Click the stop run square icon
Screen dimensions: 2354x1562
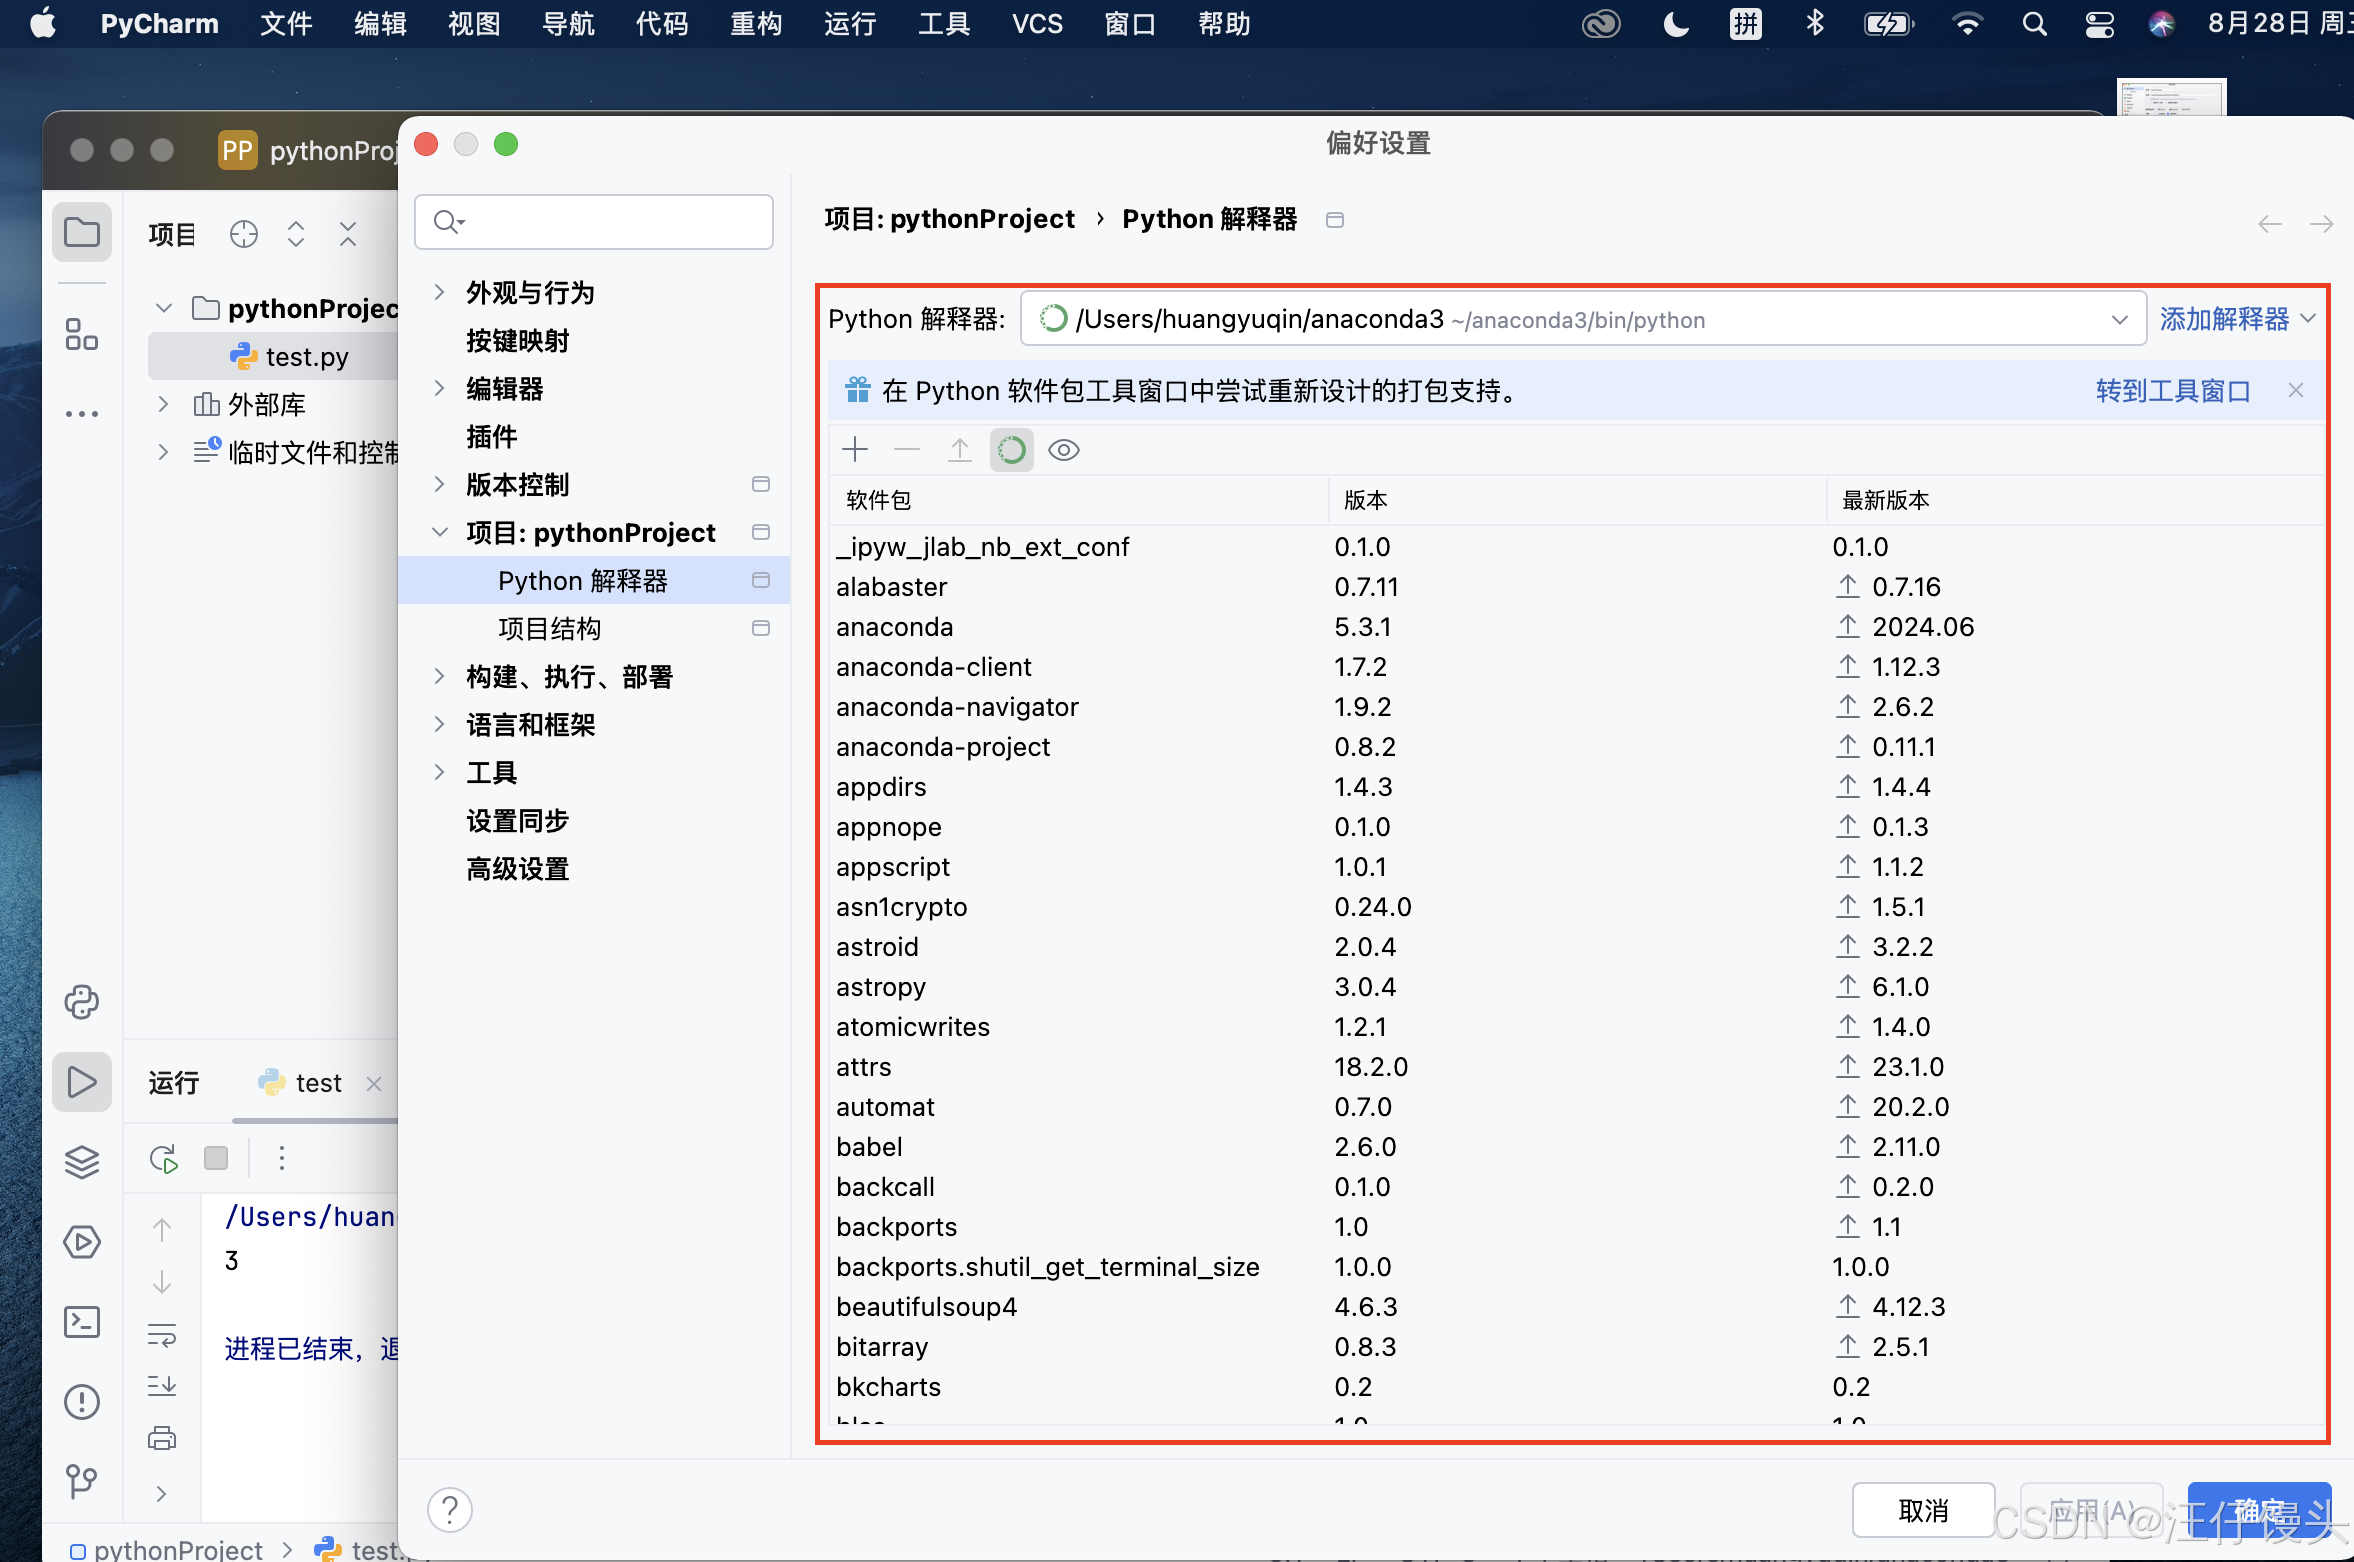pos(216,1158)
